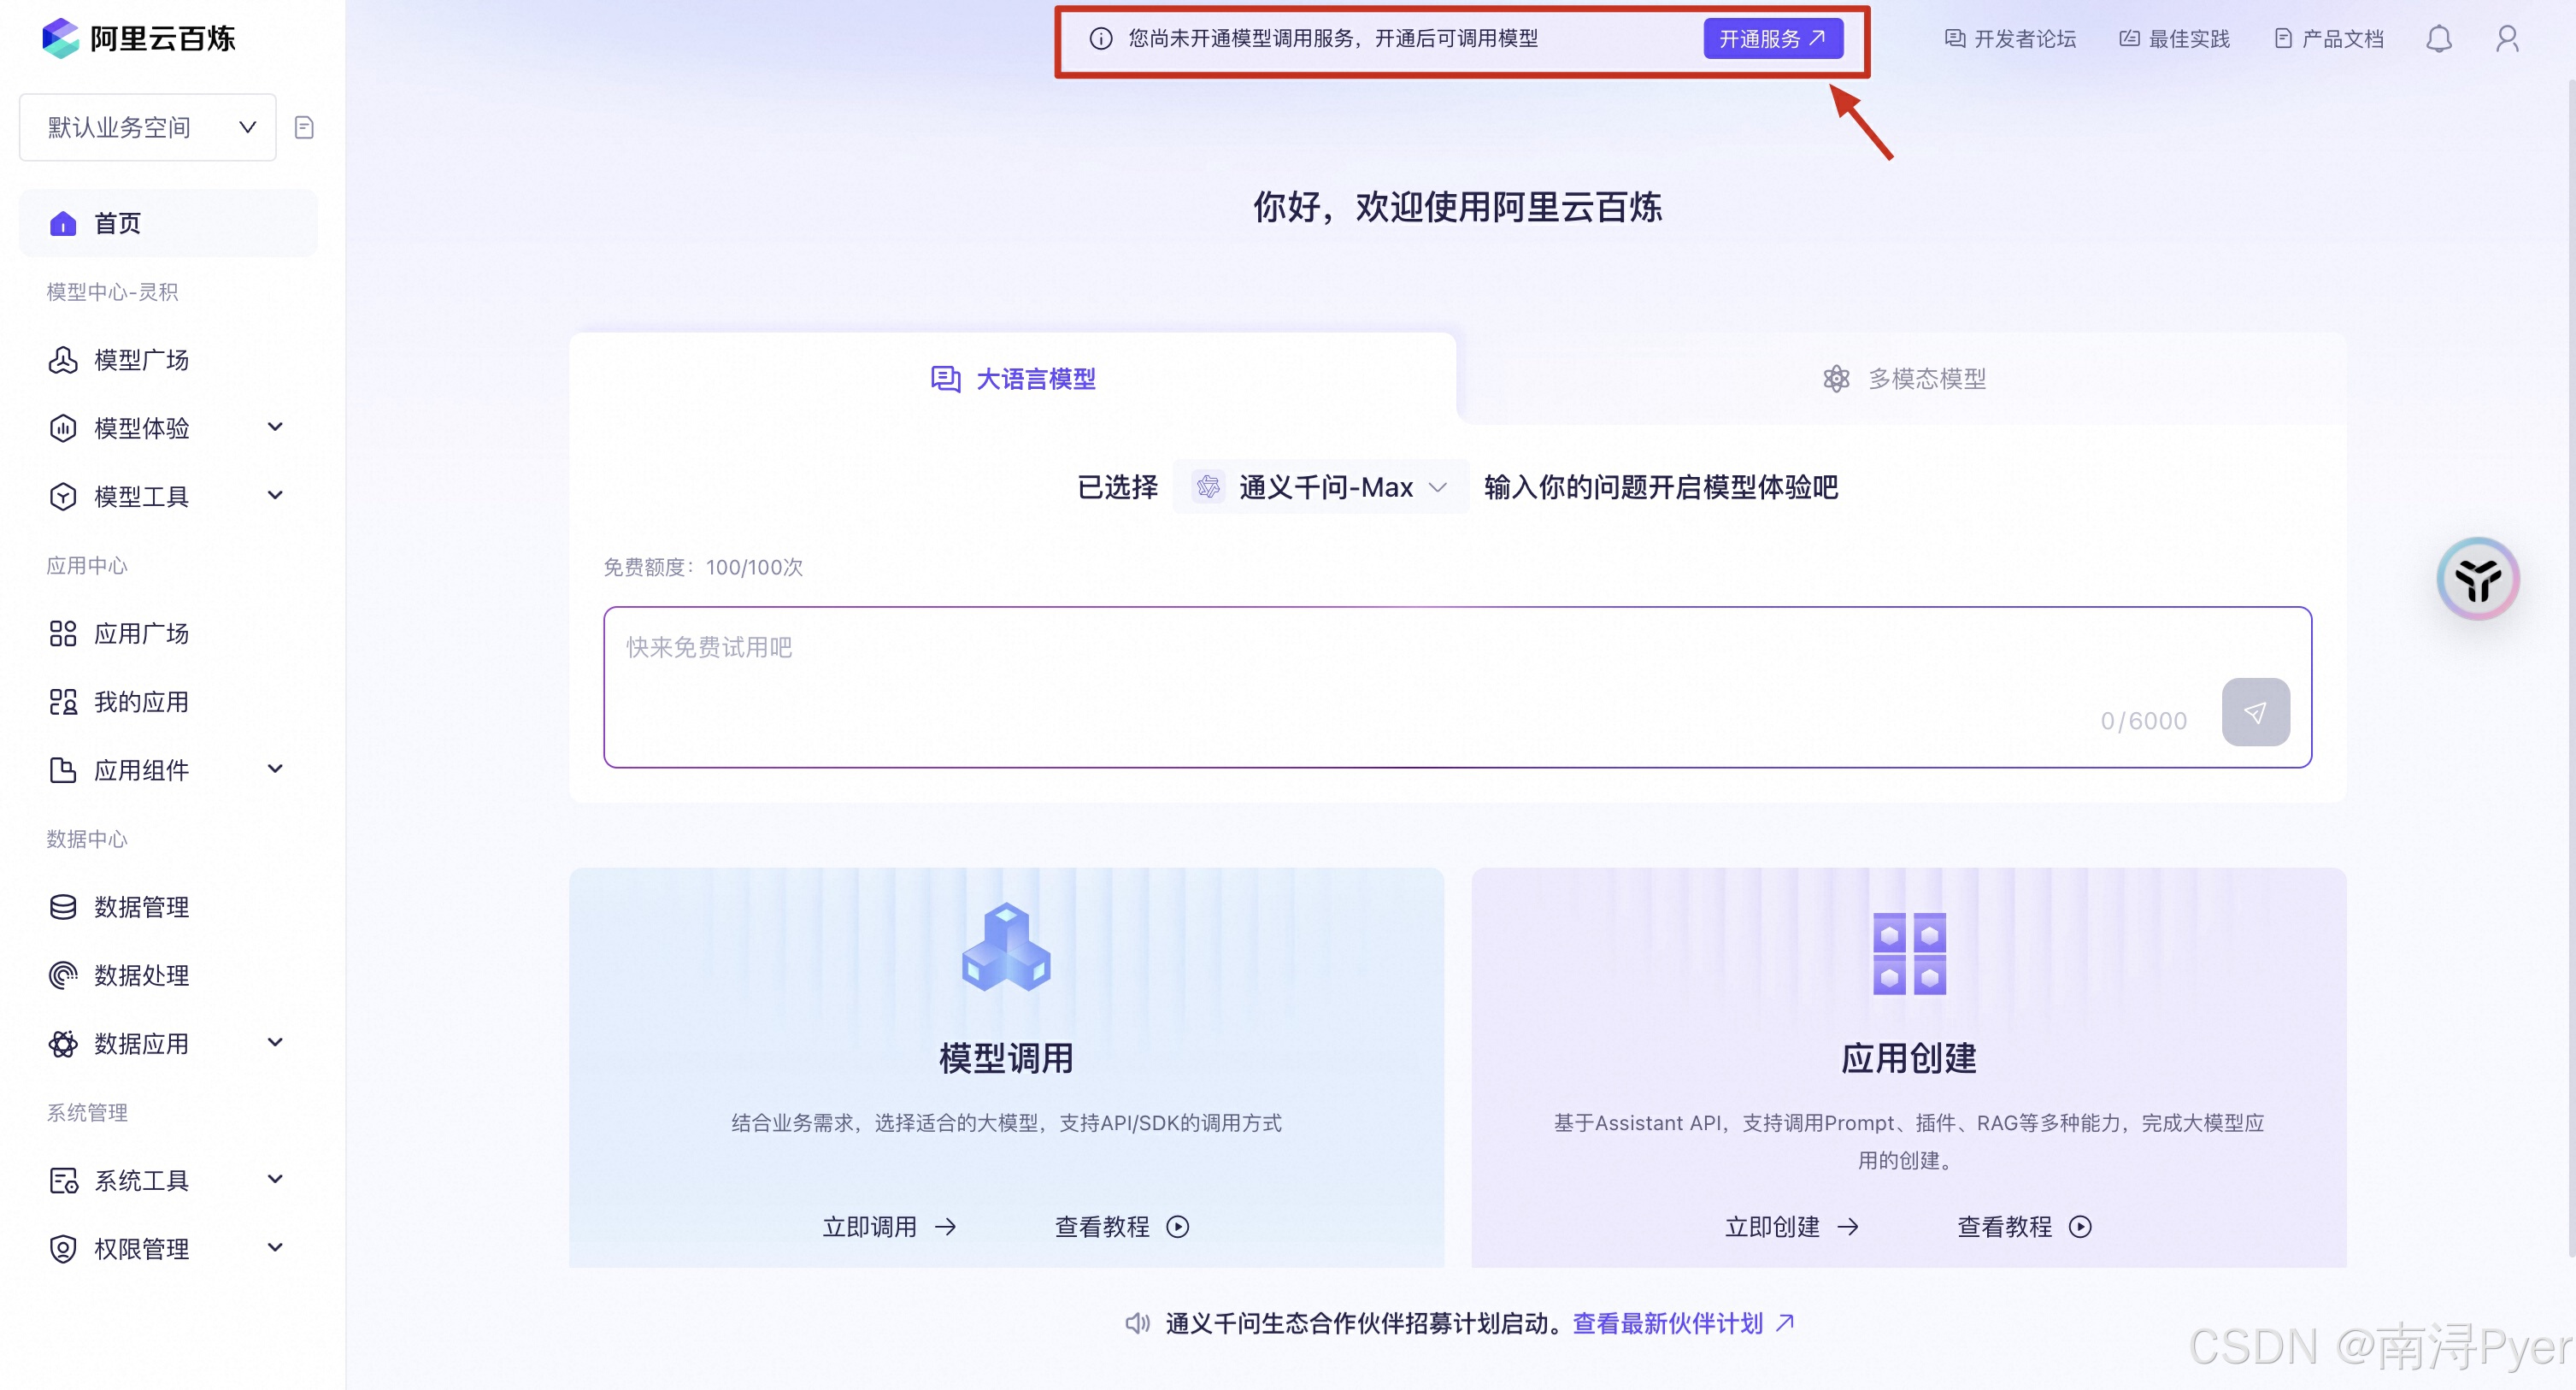2576x1390 pixels.
Task: Expand the 应用组件 sidebar menu
Action: pyautogui.click(x=168, y=770)
